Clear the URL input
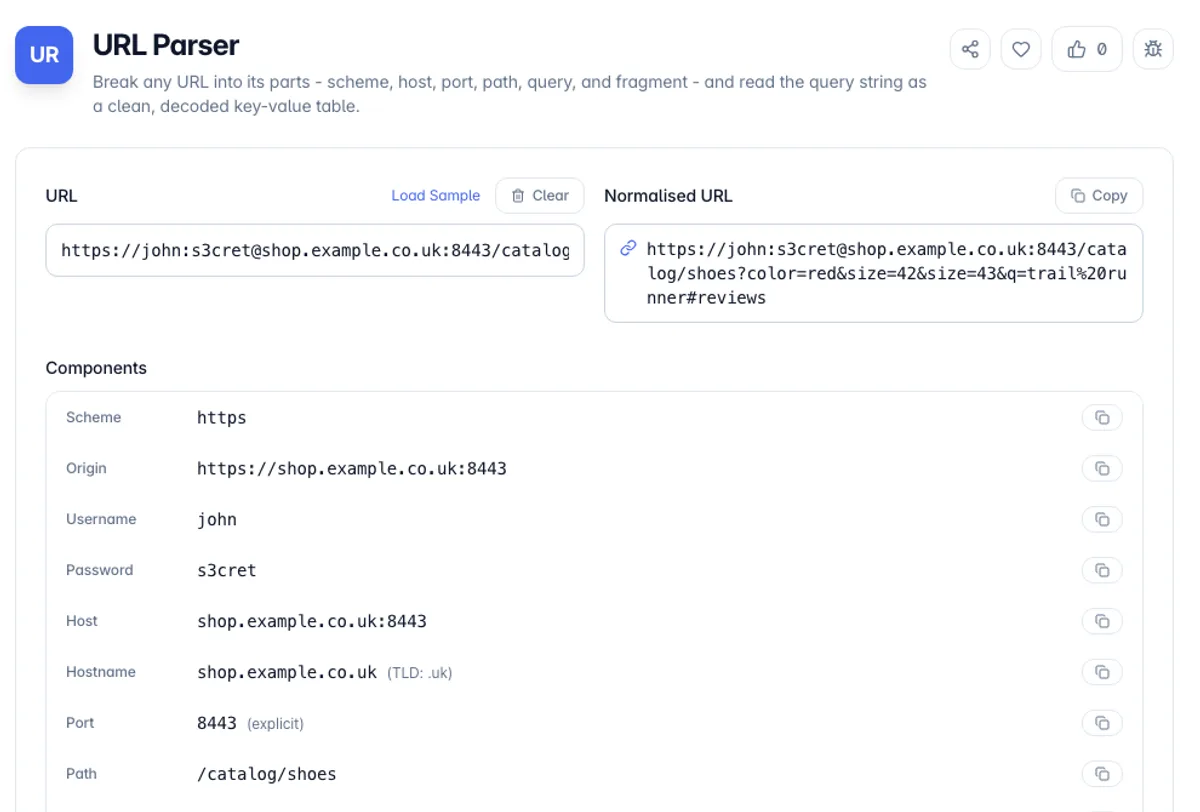The height and width of the screenshot is (812, 1200). point(540,196)
